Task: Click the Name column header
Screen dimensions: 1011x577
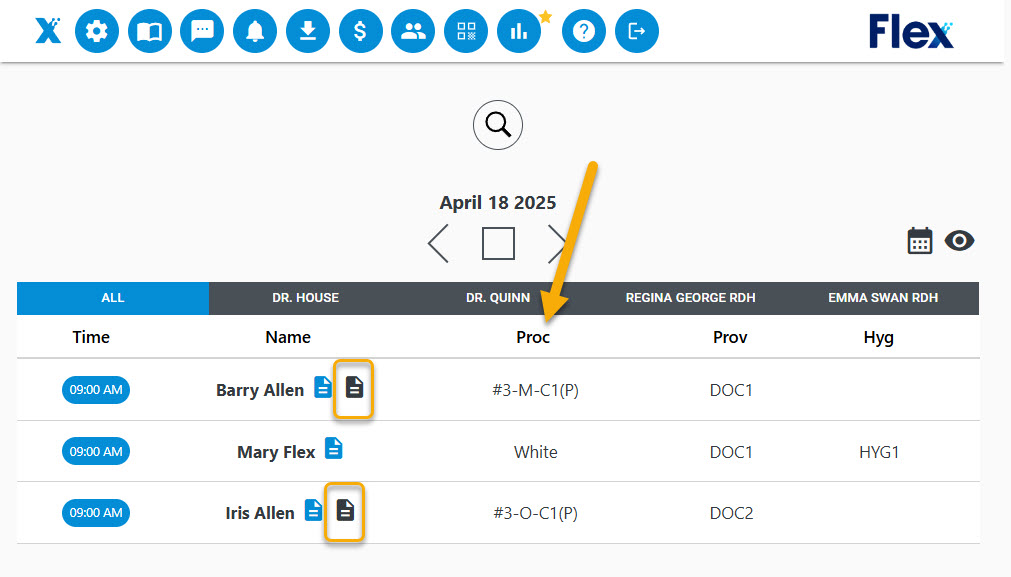Action: [x=288, y=337]
